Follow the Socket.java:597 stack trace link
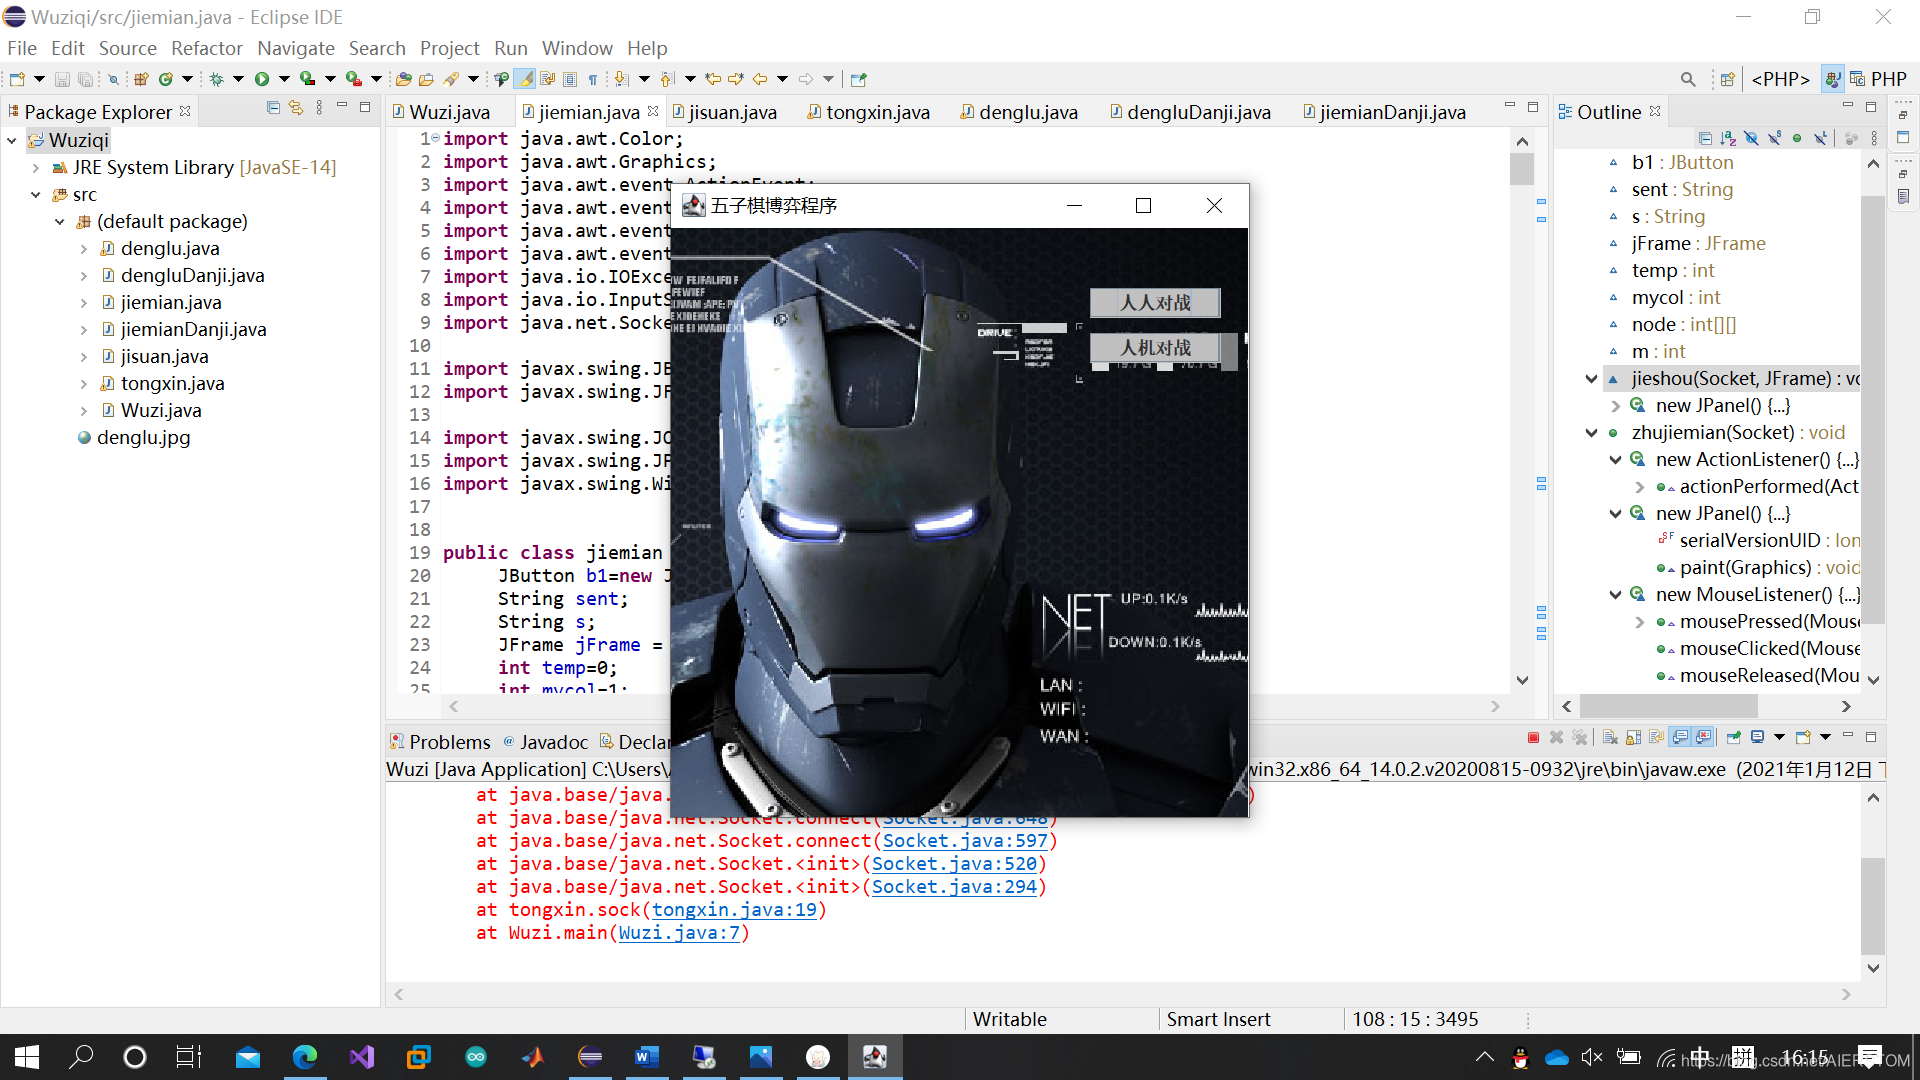Screen dimensions: 1920x1080 pyautogui.click(x=965, y=842)
